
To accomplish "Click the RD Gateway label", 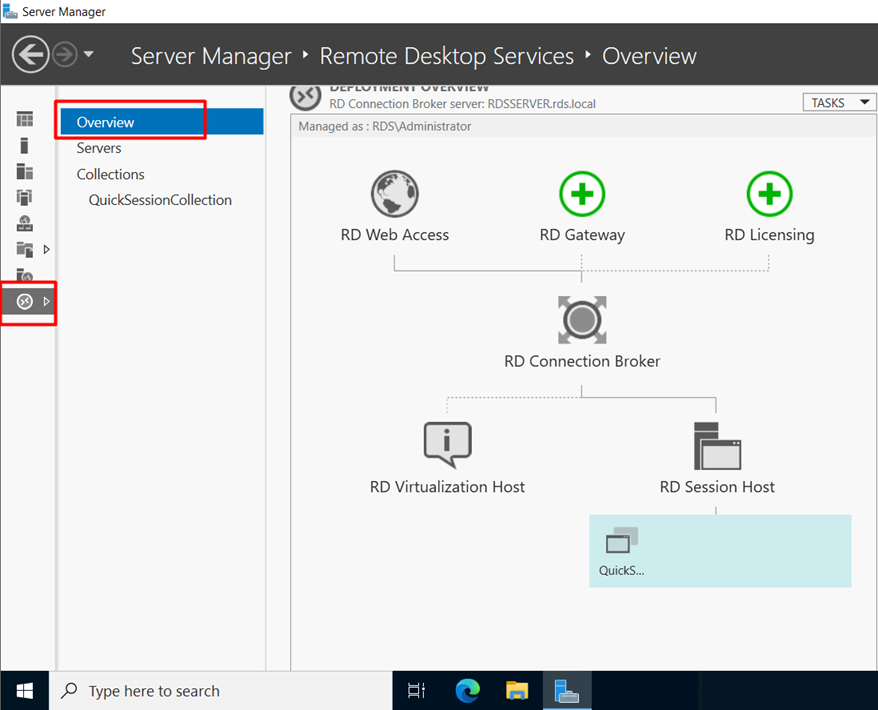I will [582, 235].
